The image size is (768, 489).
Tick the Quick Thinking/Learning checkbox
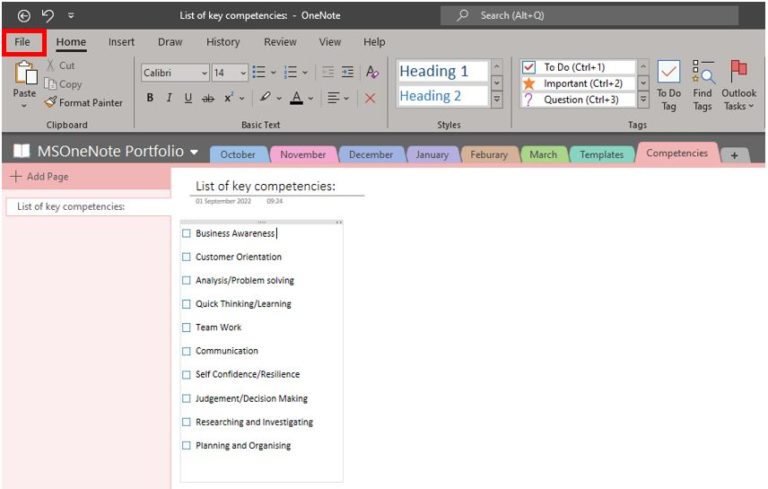click(186, 304)
